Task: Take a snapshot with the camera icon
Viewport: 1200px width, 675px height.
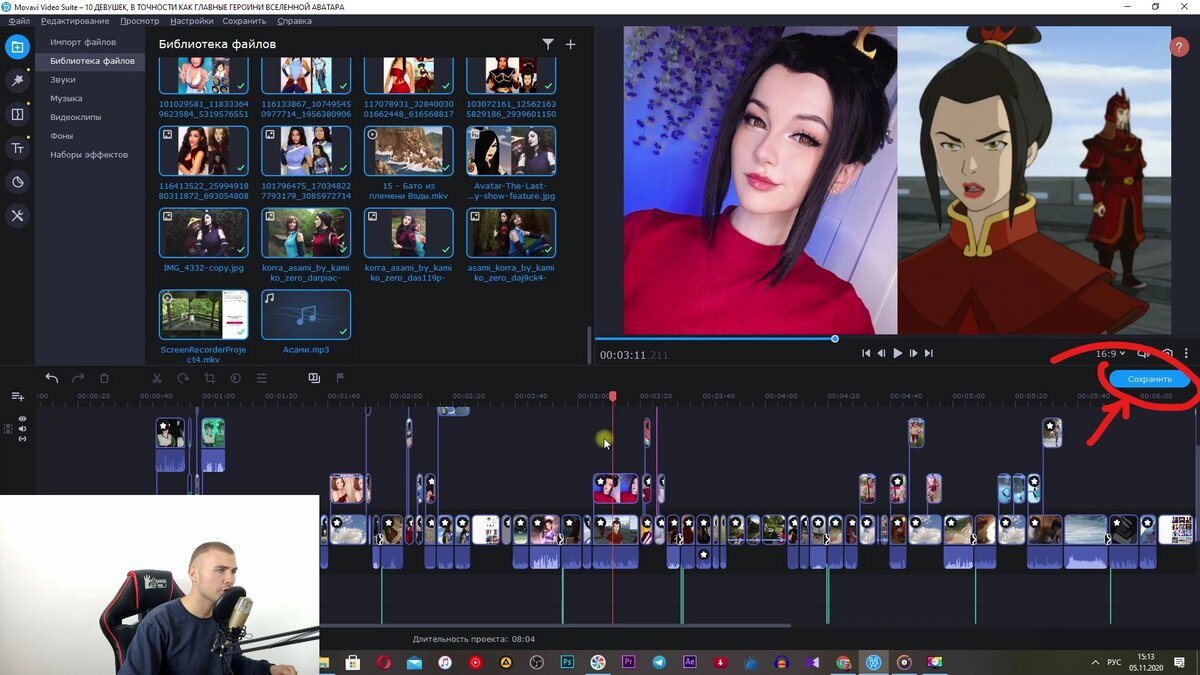Action: point(1167,353)
